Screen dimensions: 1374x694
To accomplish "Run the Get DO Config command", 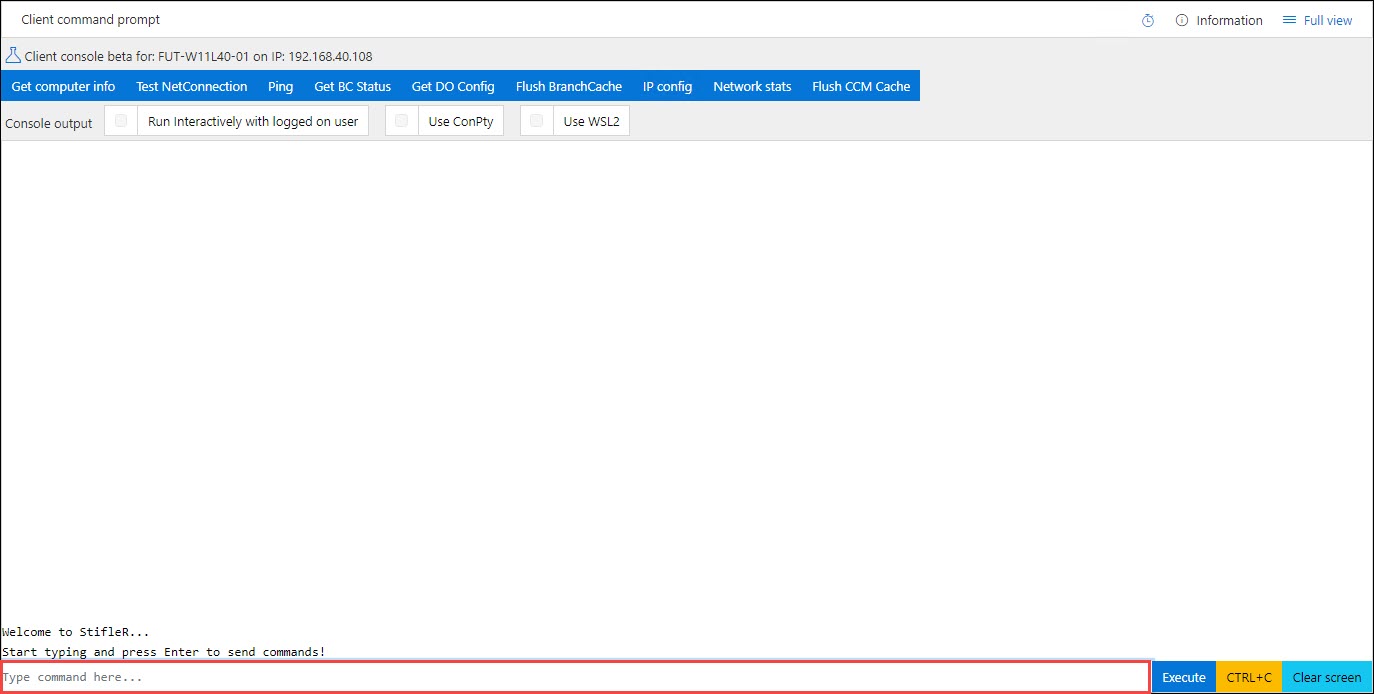I will (453, 86).
